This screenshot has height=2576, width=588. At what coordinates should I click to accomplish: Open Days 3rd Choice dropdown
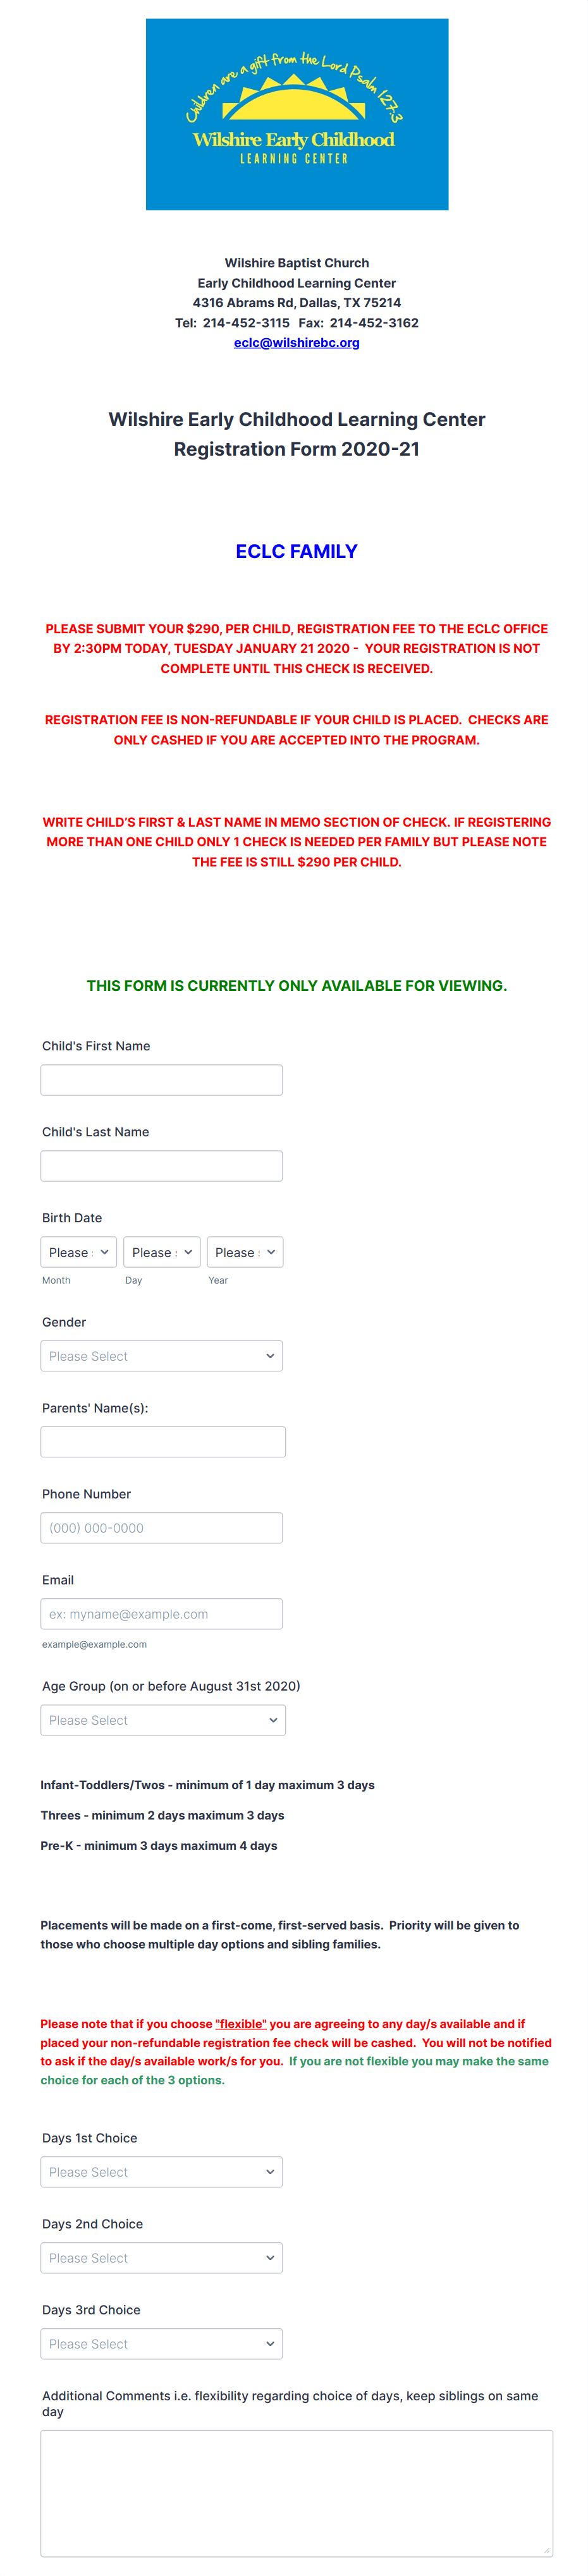coord(162,2344)
